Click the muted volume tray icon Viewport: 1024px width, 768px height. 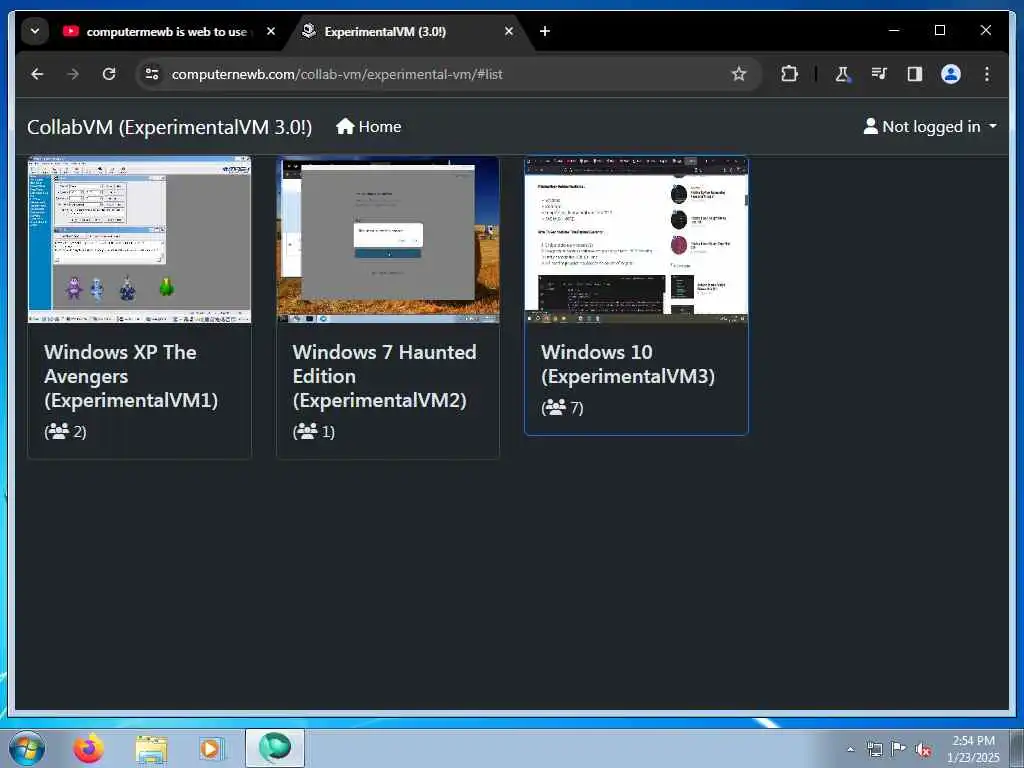point(923,750)
